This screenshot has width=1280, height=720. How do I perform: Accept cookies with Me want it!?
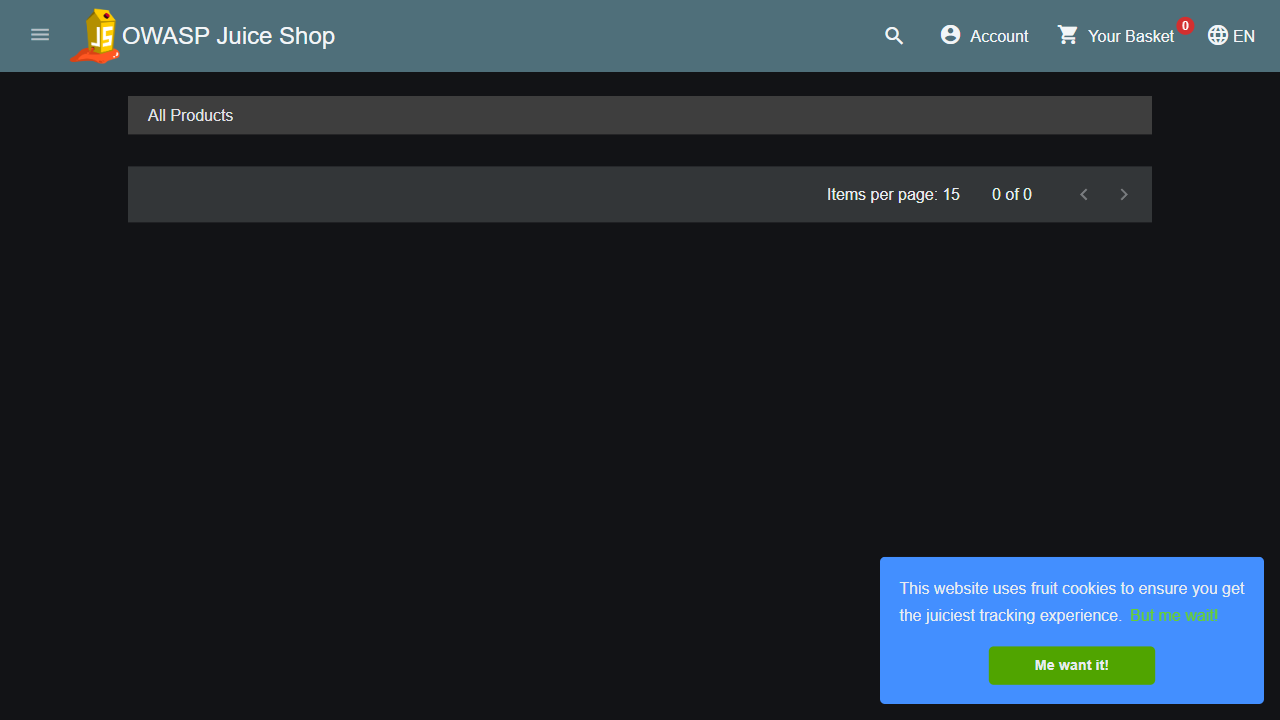coord(1072,666)
